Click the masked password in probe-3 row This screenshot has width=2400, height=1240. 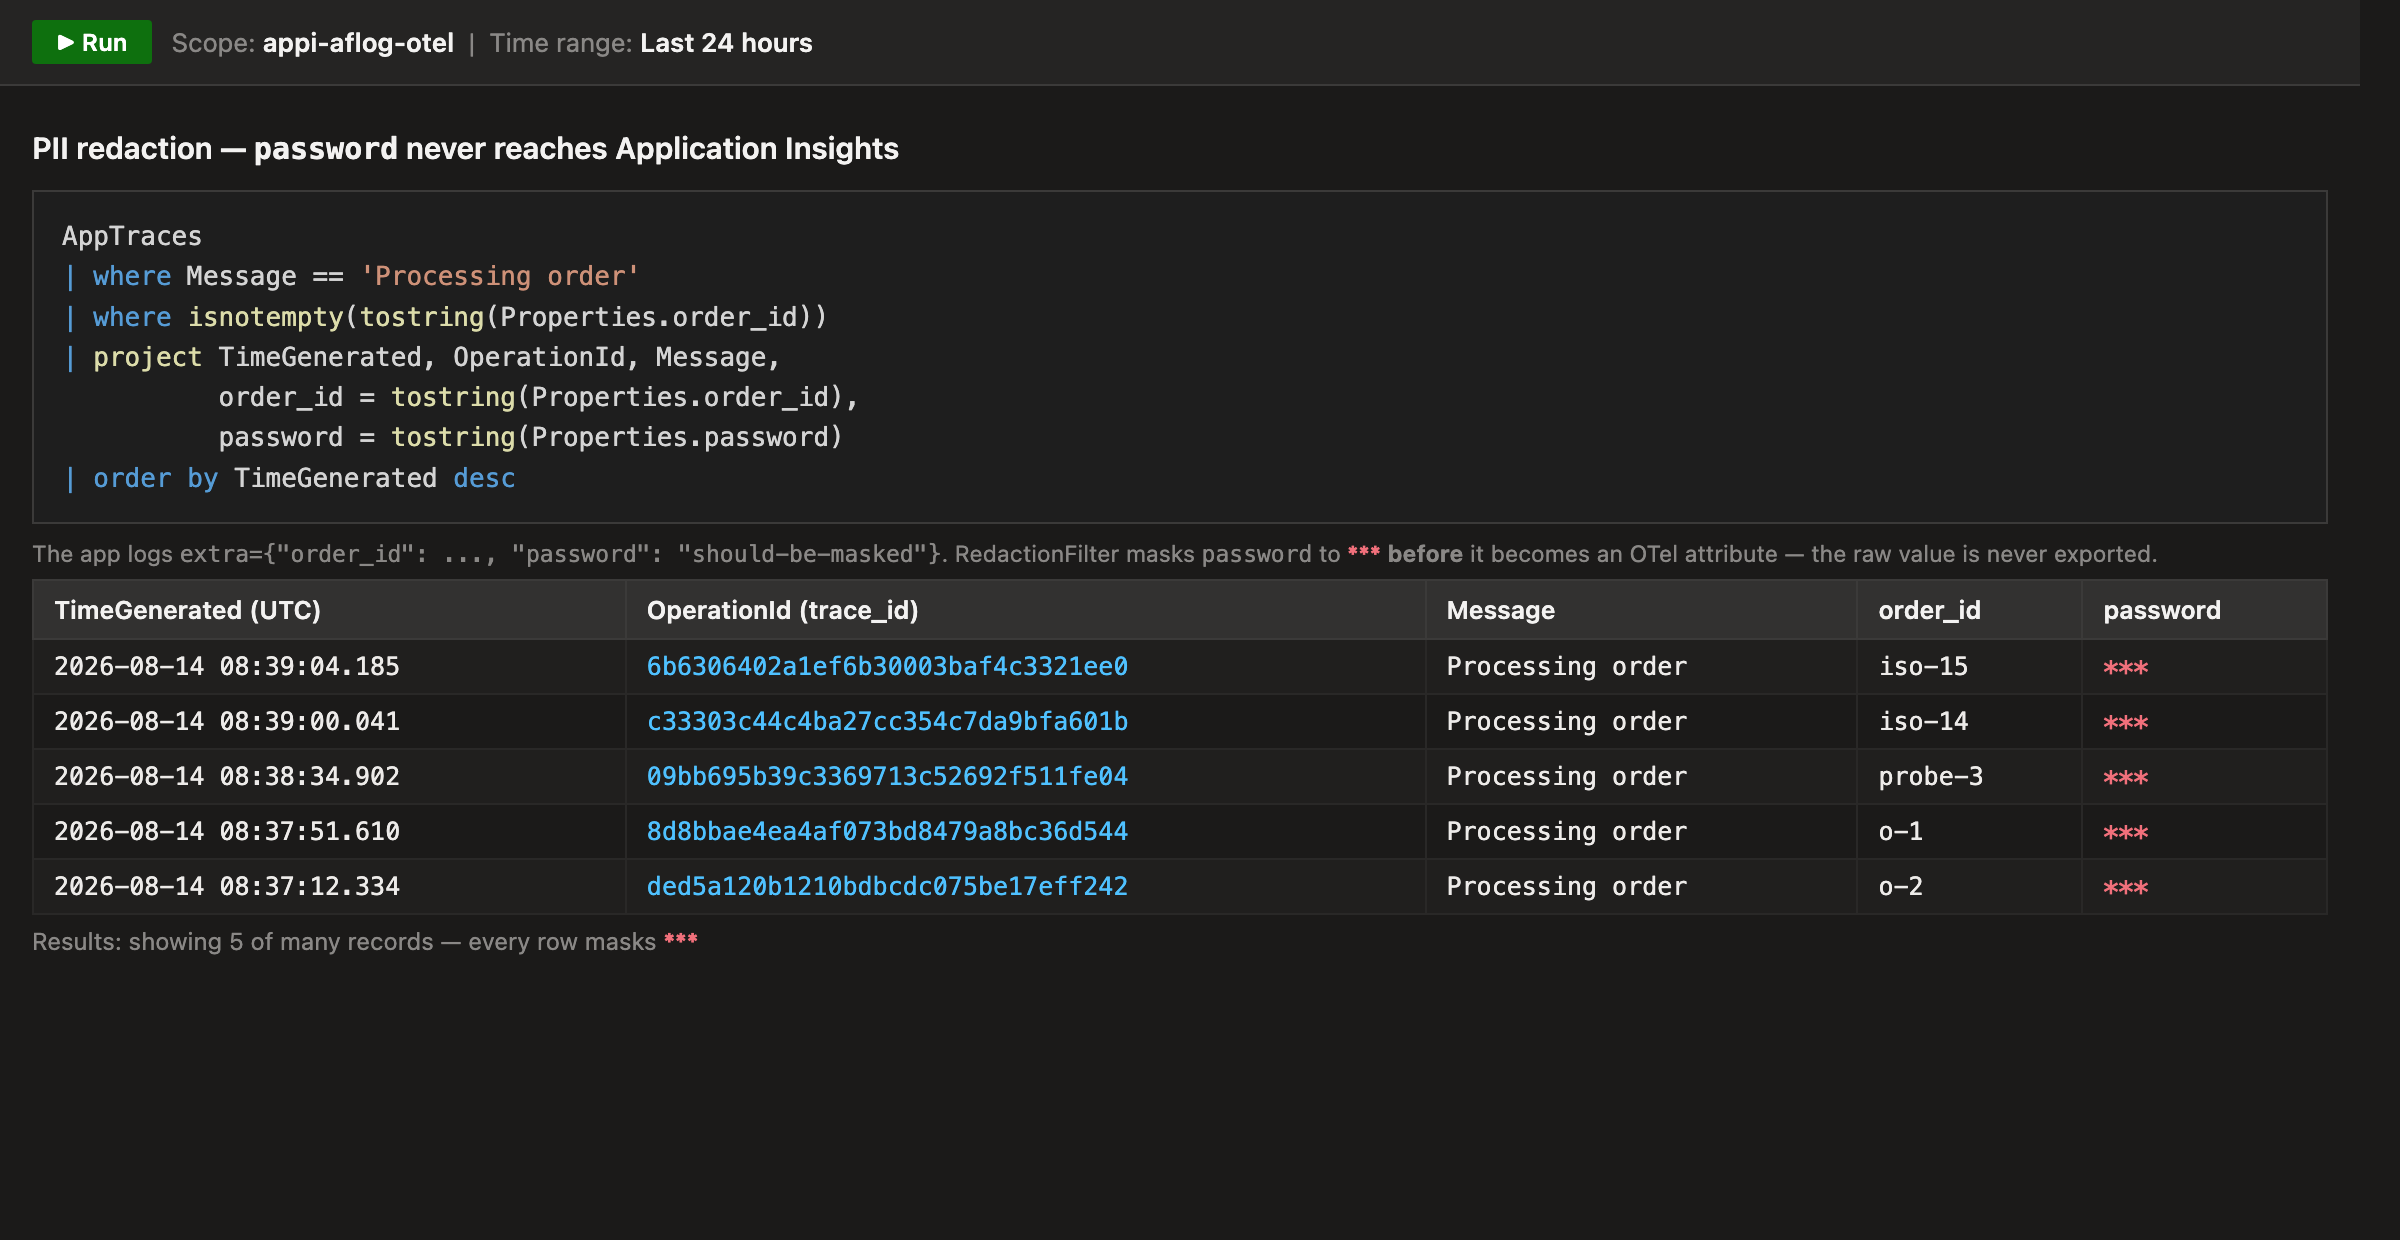(2125, 778)
